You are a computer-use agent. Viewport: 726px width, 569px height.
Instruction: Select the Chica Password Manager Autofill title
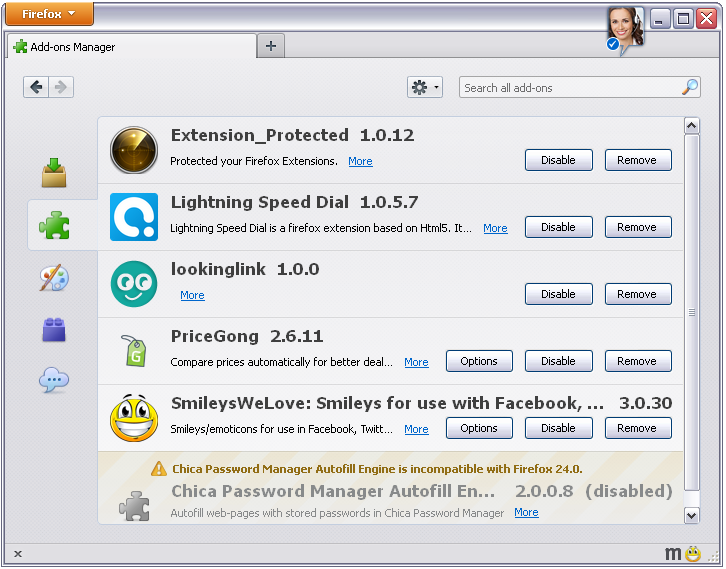[x=333, y=491]
